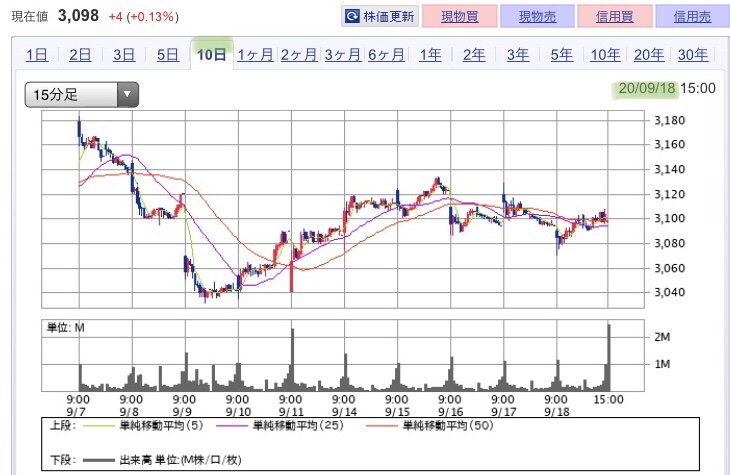Click the 単純移動平均(25) purple legend line

232,426
